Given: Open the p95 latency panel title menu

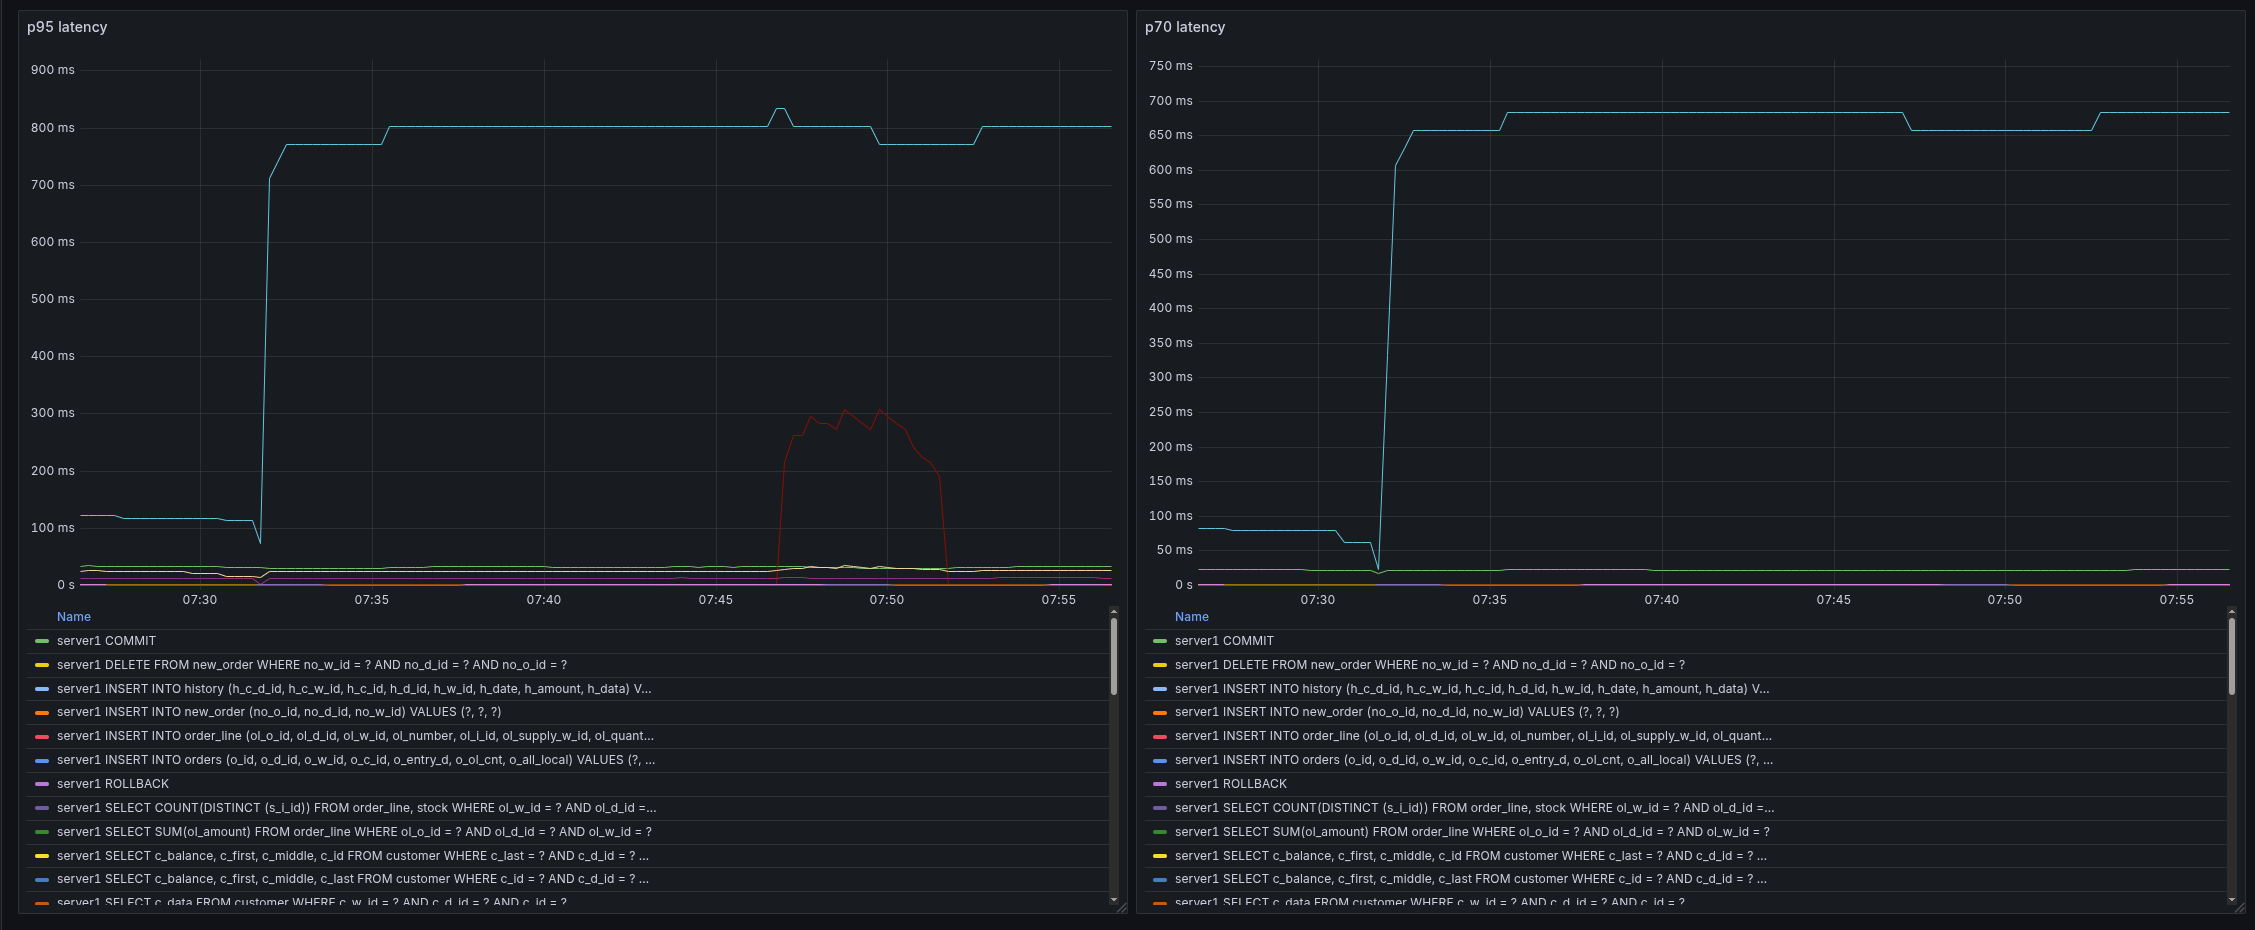Looking at the screenshot, I should [x=67, y=27].
